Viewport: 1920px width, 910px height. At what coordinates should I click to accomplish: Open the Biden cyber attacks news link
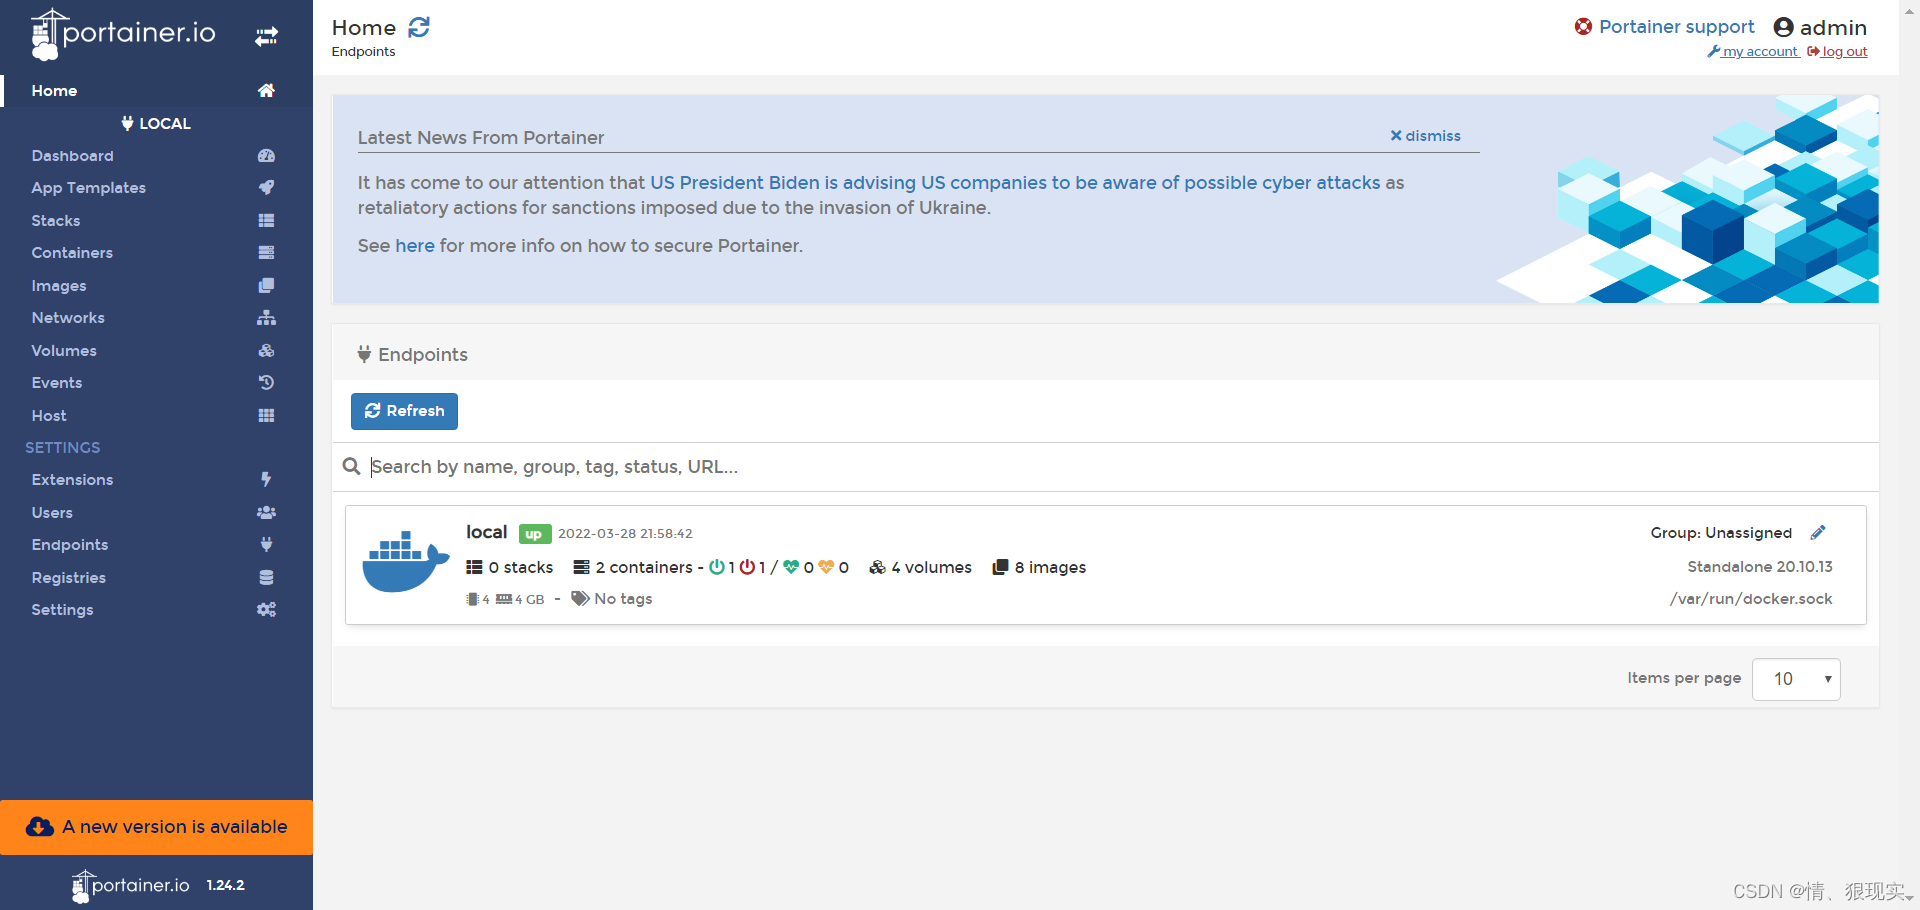coord(1015,183)
